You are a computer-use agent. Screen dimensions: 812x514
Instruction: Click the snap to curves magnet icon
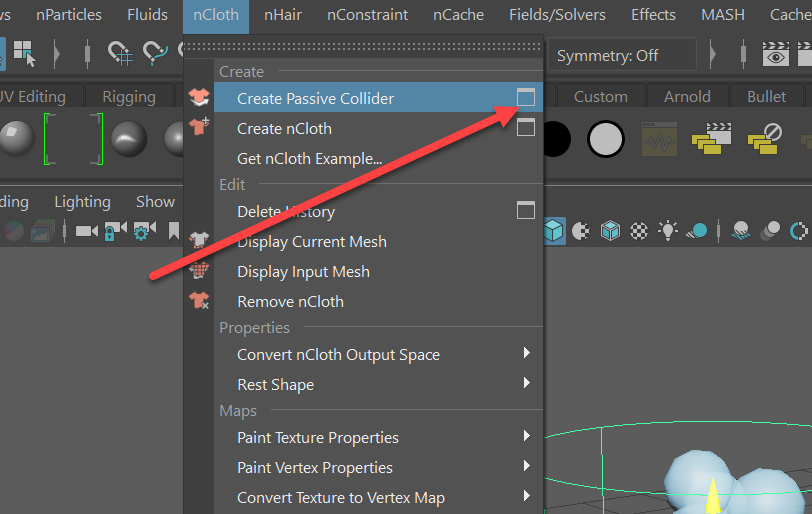click(x=155, y=53)
